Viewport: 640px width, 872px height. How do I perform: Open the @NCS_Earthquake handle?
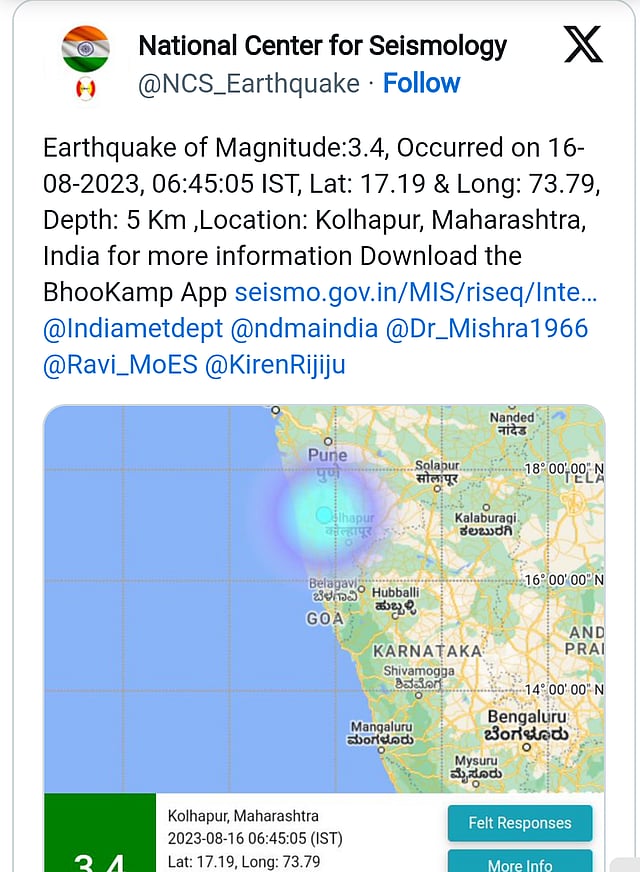249,84
